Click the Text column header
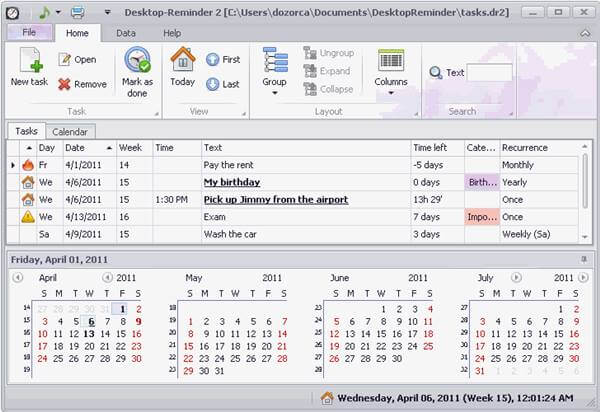 [306, 148]
